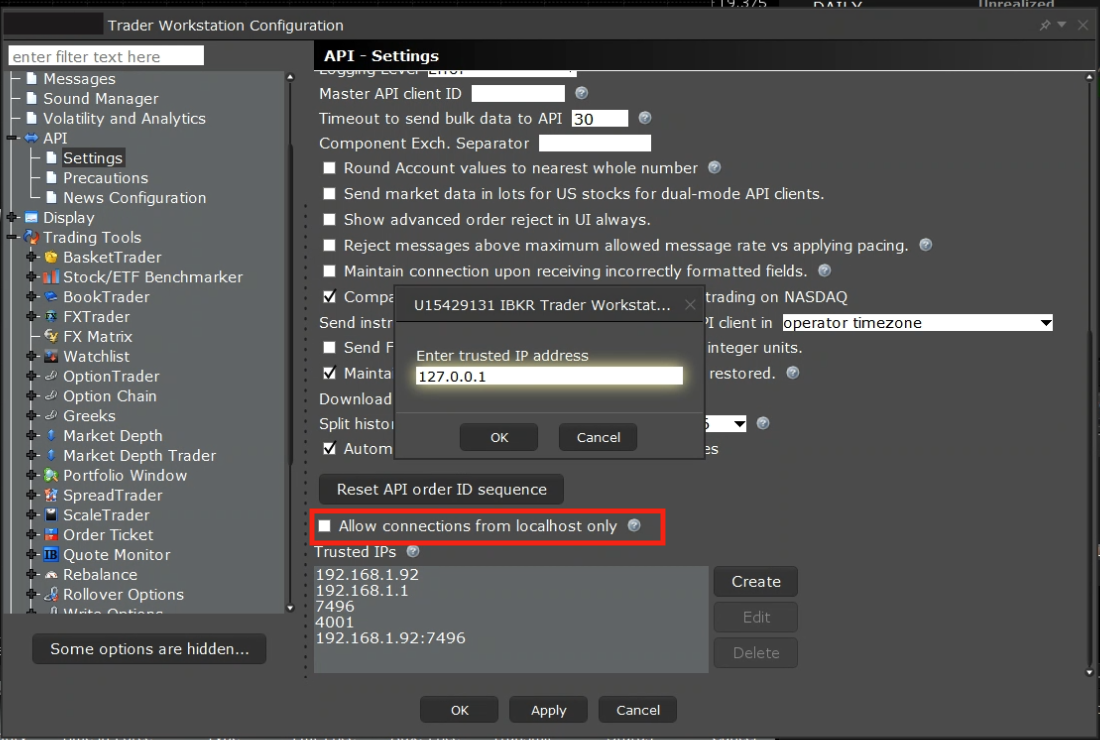Click the BasketTrader icon in tree
This screenshot has height=740, width=1100.
51,257
